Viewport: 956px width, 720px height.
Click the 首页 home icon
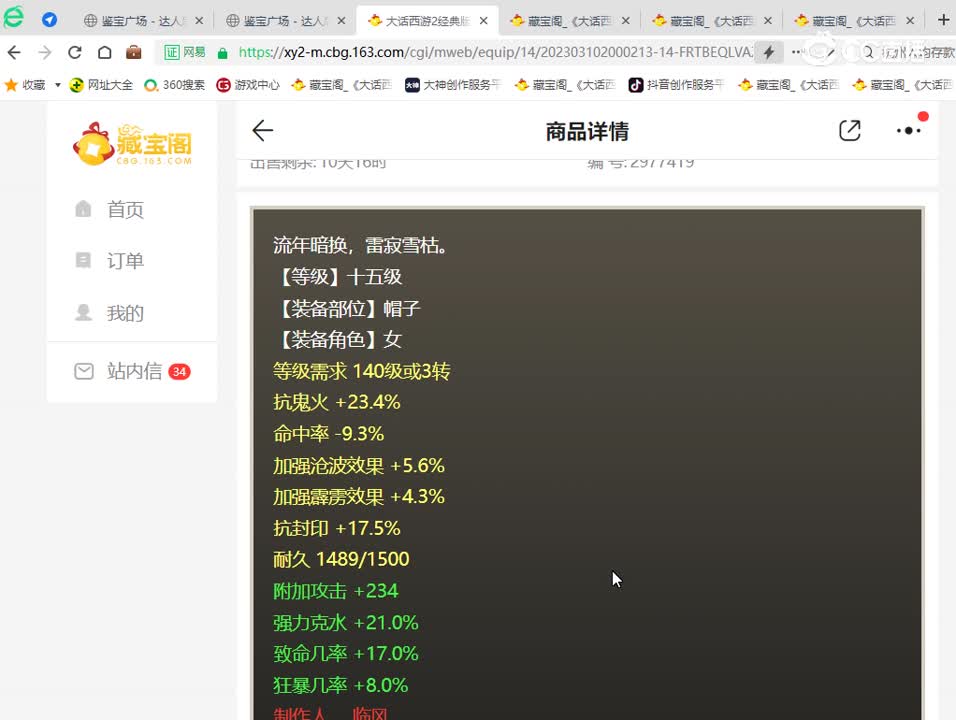coord(83,209)
